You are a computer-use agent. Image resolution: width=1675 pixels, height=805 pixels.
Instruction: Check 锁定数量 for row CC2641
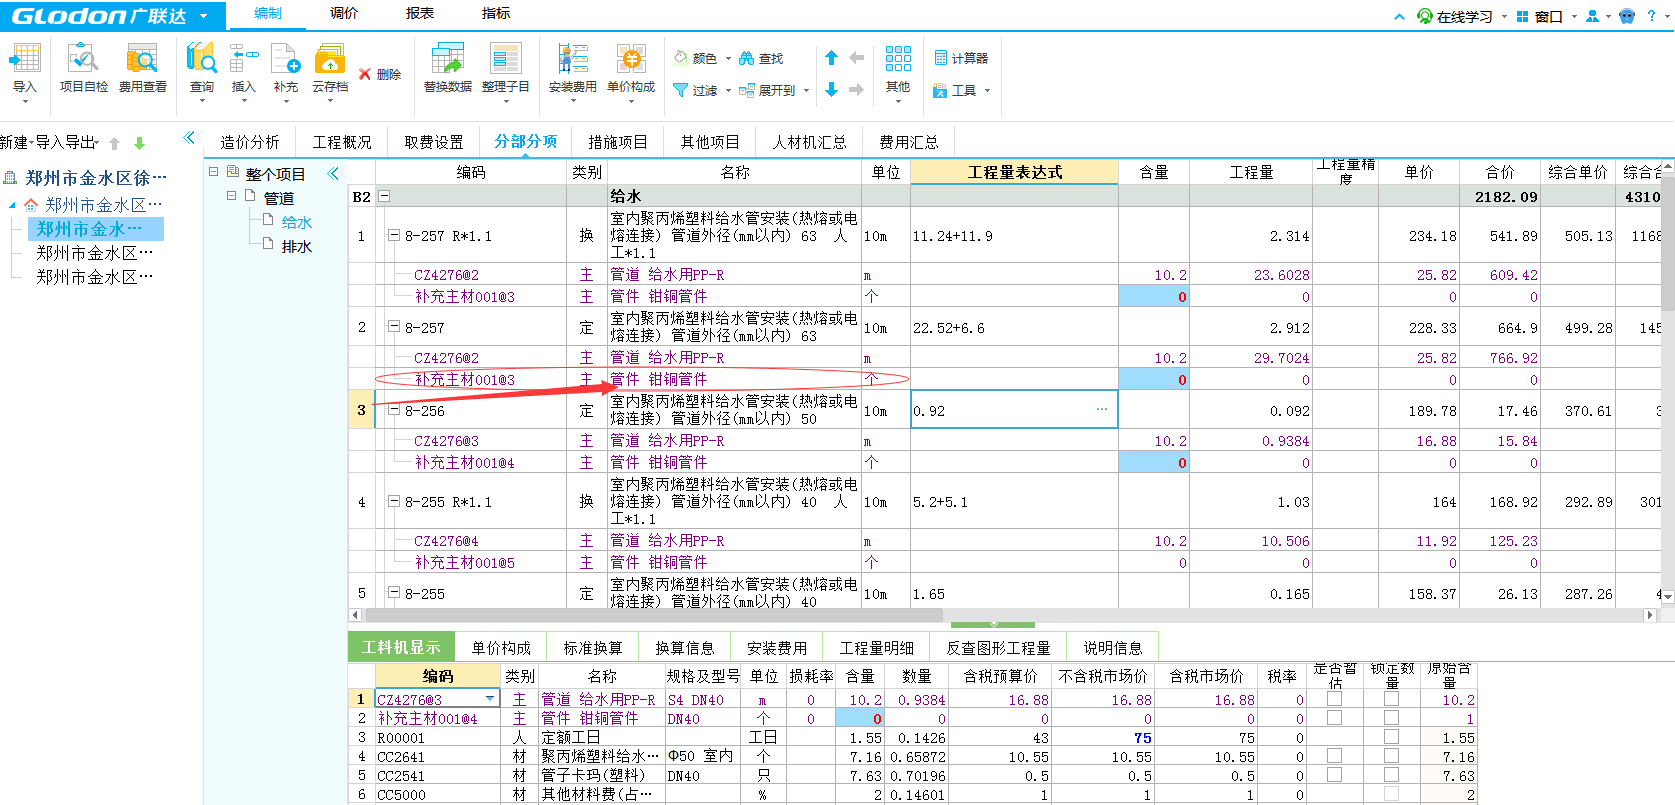1391,756
